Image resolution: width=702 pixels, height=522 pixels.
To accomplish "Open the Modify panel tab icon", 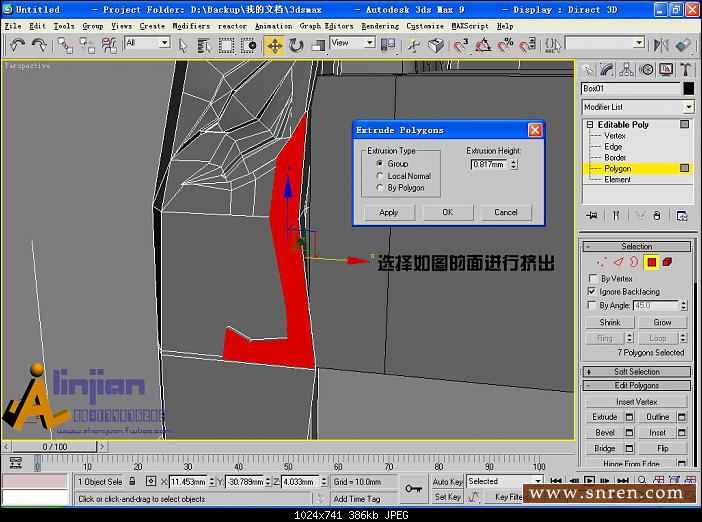I will tap(607, 69).
